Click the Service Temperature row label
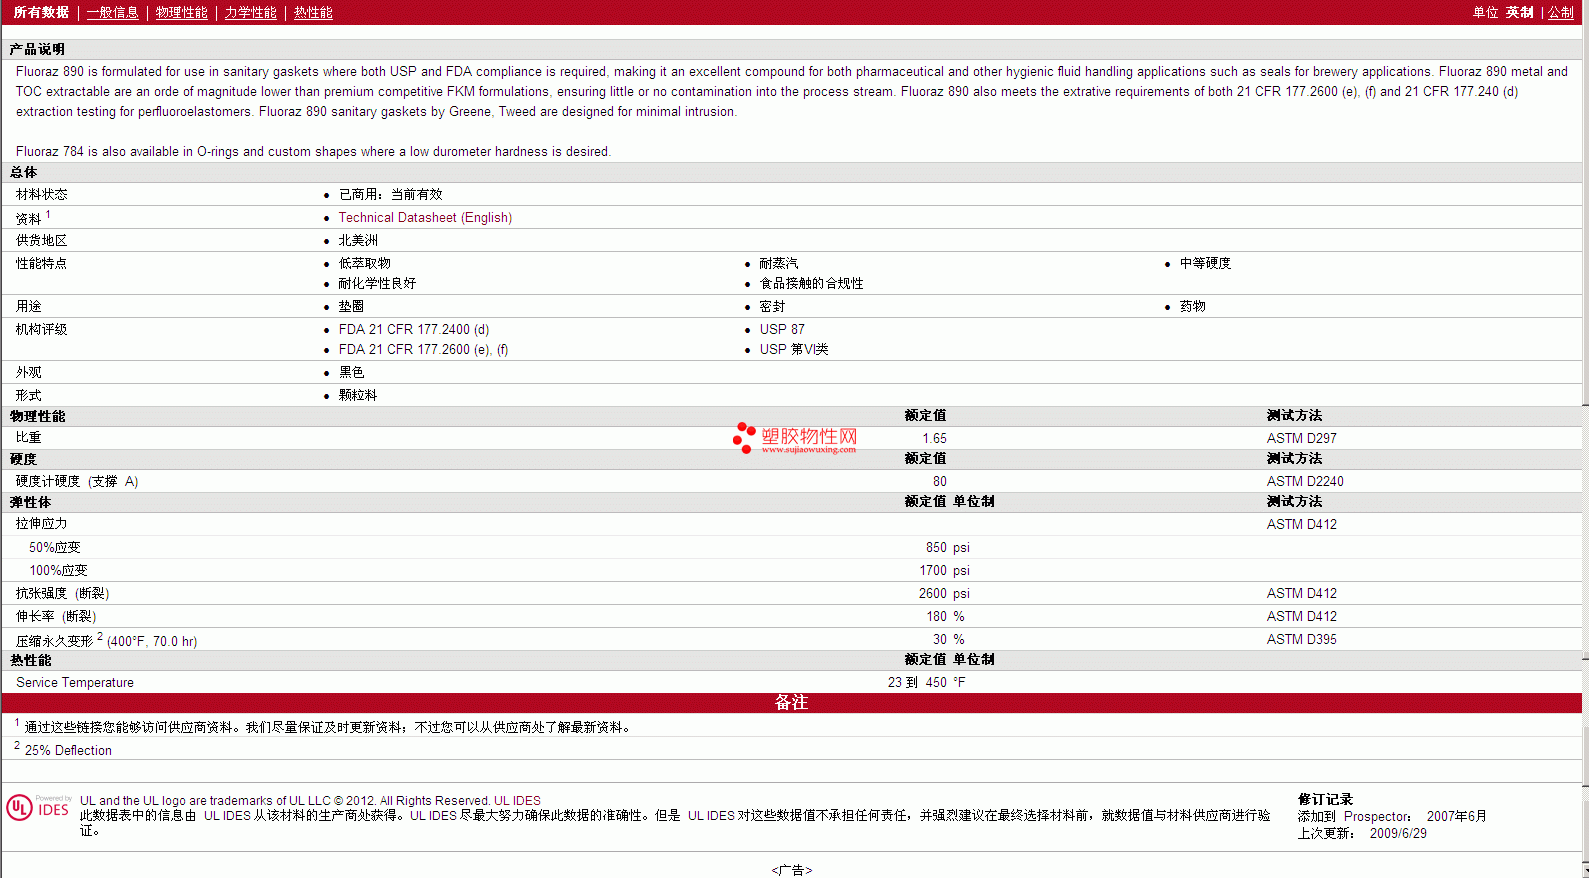 pos(75,682)
